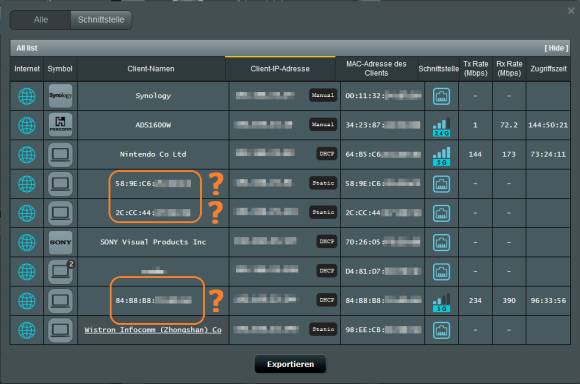Click the internet globe icon for ADS1600W
The image size is (580, 384).
(x=27, y=125)
